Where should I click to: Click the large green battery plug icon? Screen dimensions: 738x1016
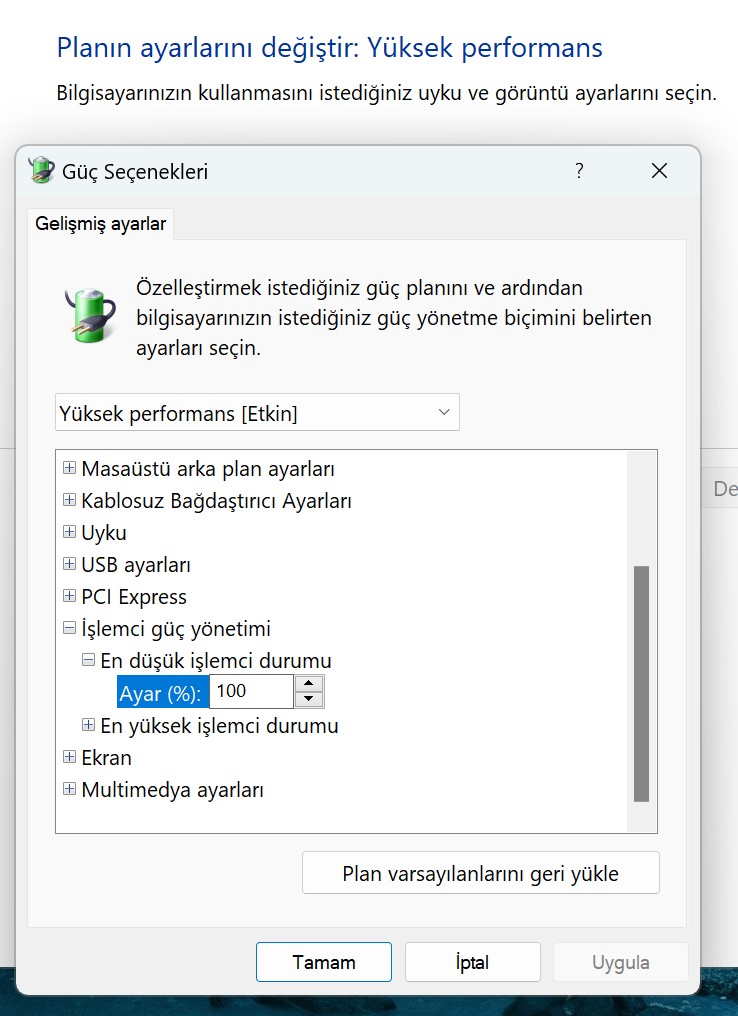click(x=91, y=315)
